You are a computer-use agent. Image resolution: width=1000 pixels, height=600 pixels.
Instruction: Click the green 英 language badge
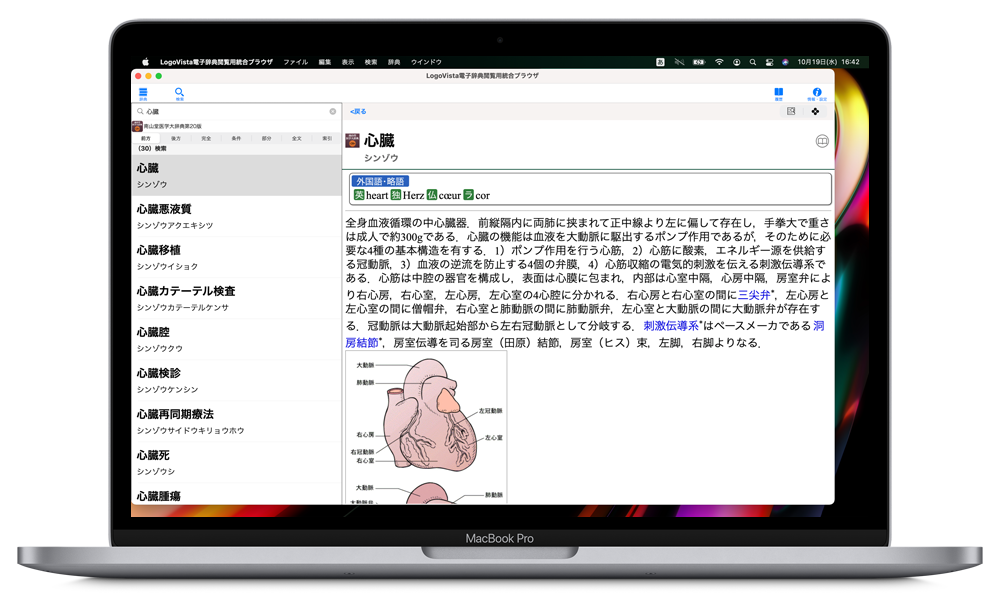click(359, 195)
